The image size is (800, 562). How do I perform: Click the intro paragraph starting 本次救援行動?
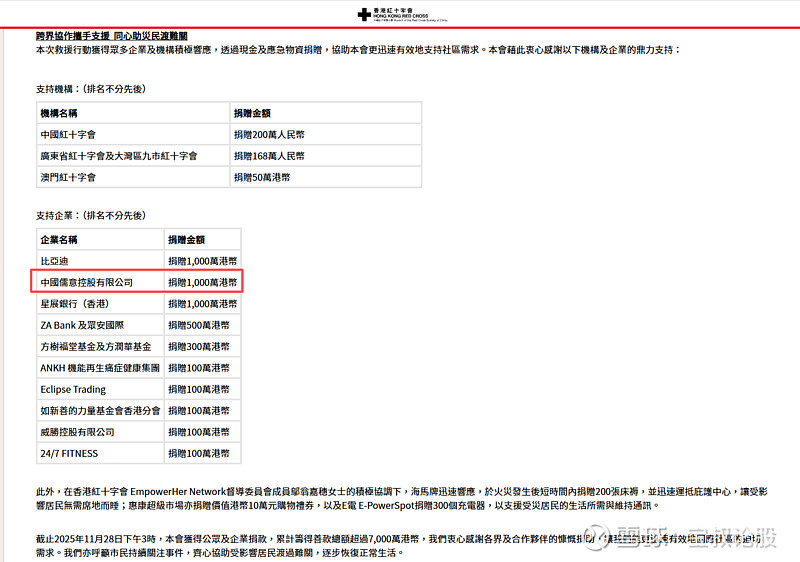tap(358, 49)
